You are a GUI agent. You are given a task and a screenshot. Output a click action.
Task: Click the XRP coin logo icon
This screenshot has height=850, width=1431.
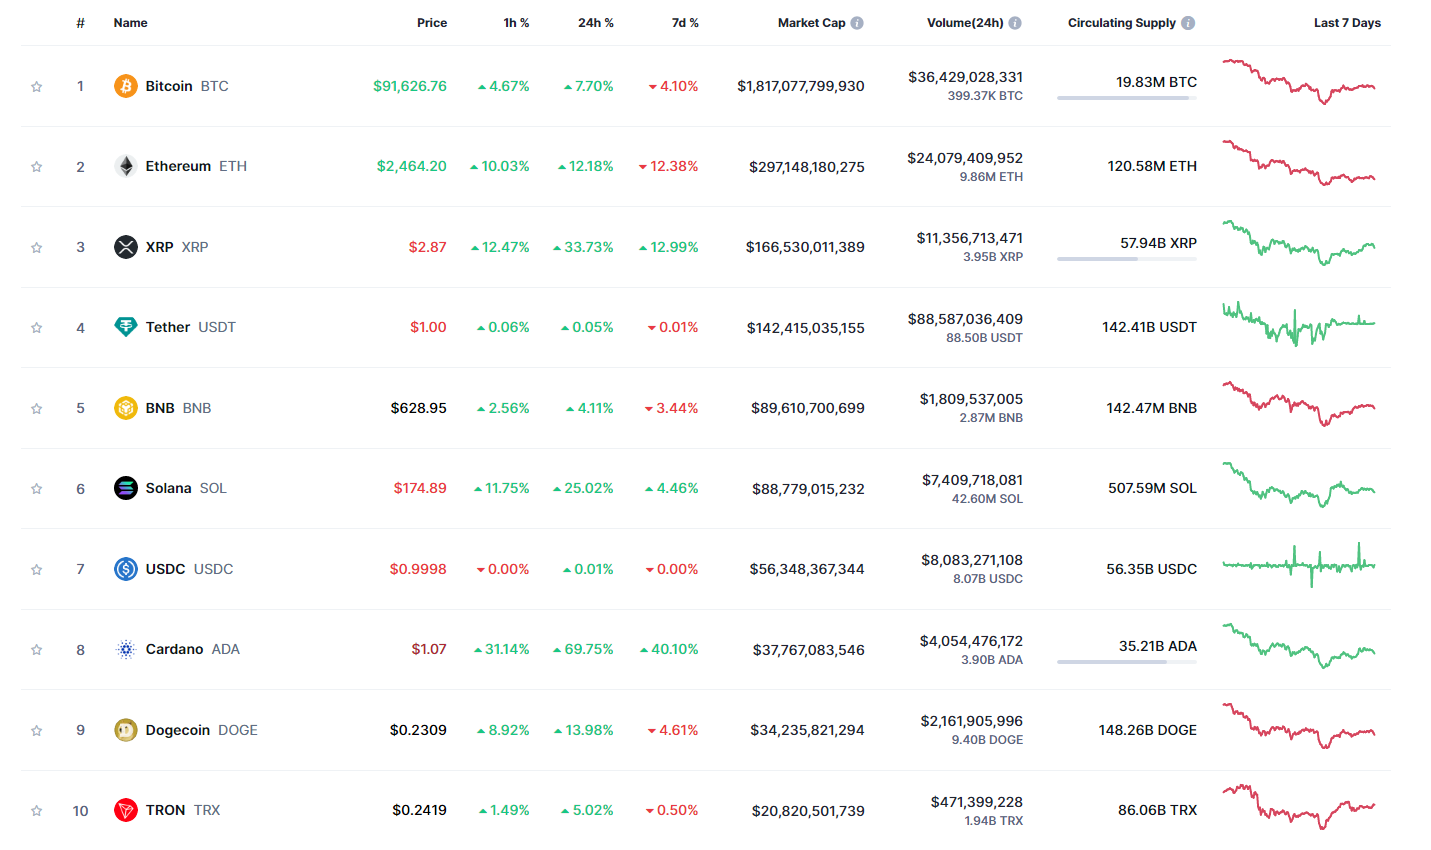125,247
